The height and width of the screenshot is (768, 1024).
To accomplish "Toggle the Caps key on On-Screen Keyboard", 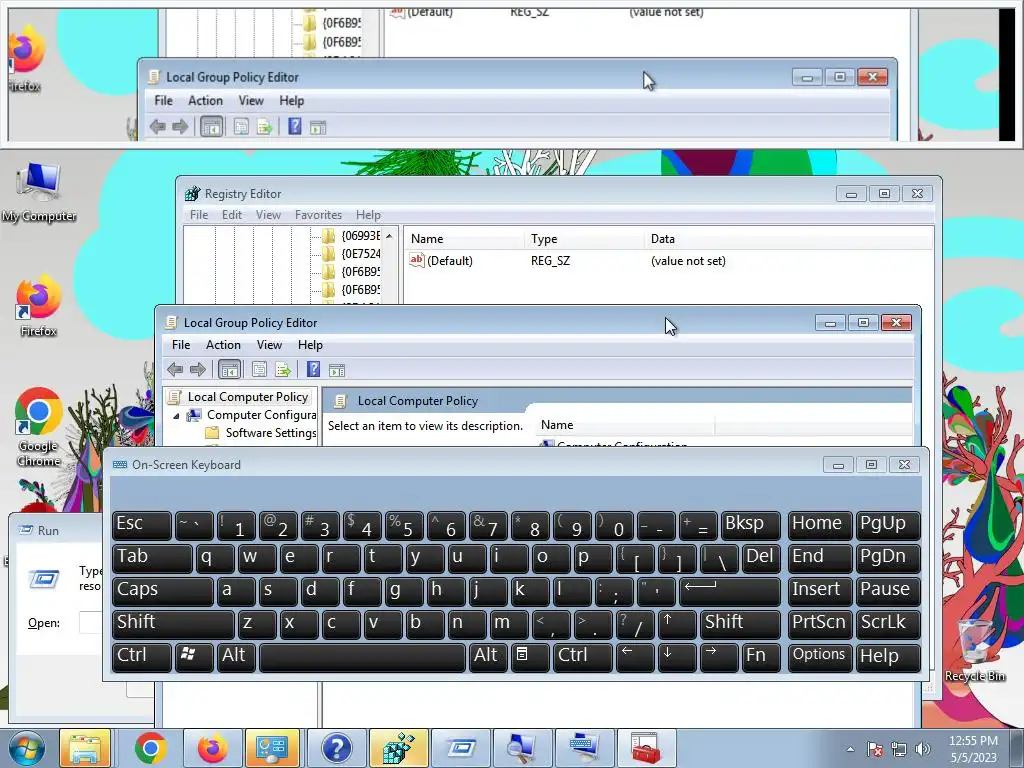I will pyautogui.click(x=162, y=591).
